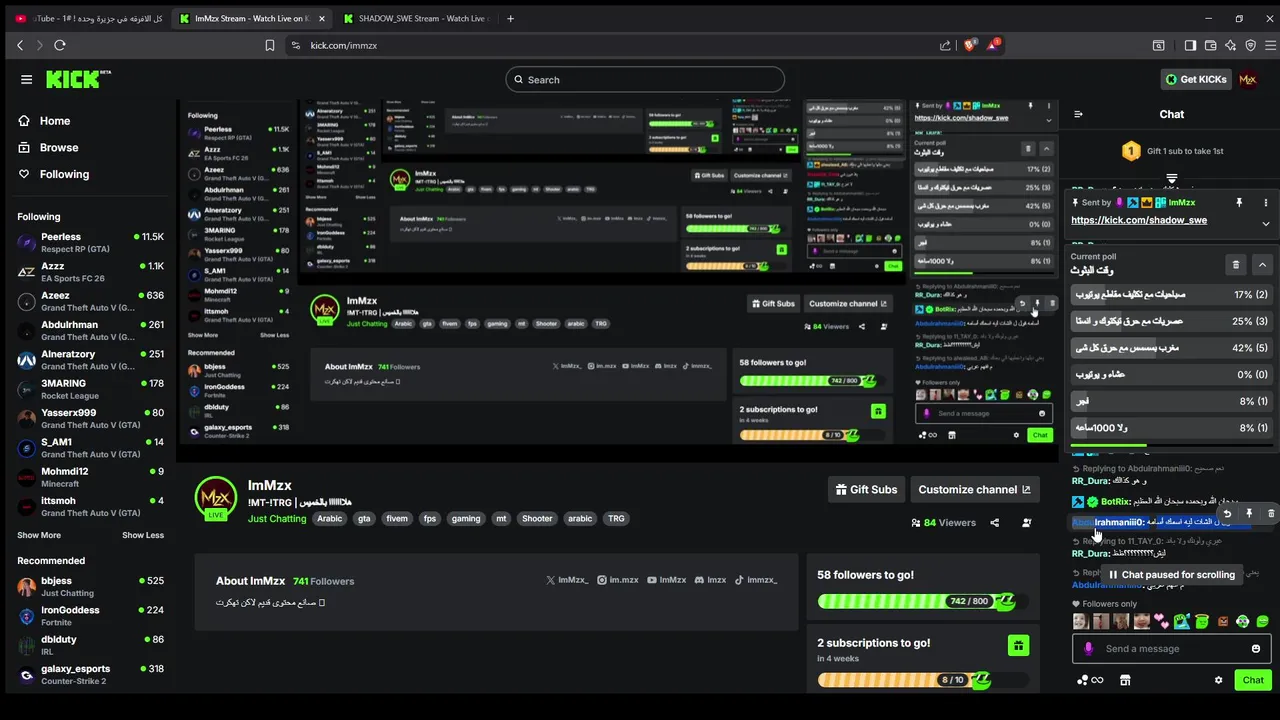Click the Gift Subs button

866,489
